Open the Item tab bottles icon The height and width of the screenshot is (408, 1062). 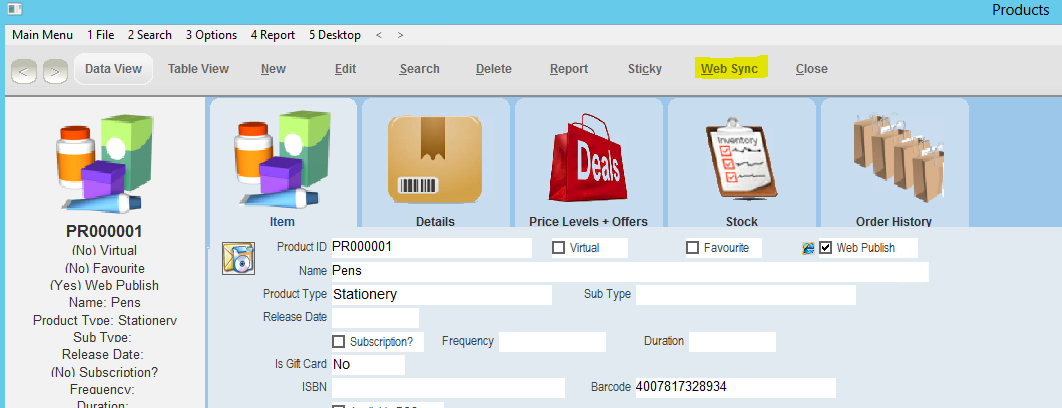(282, 160)
